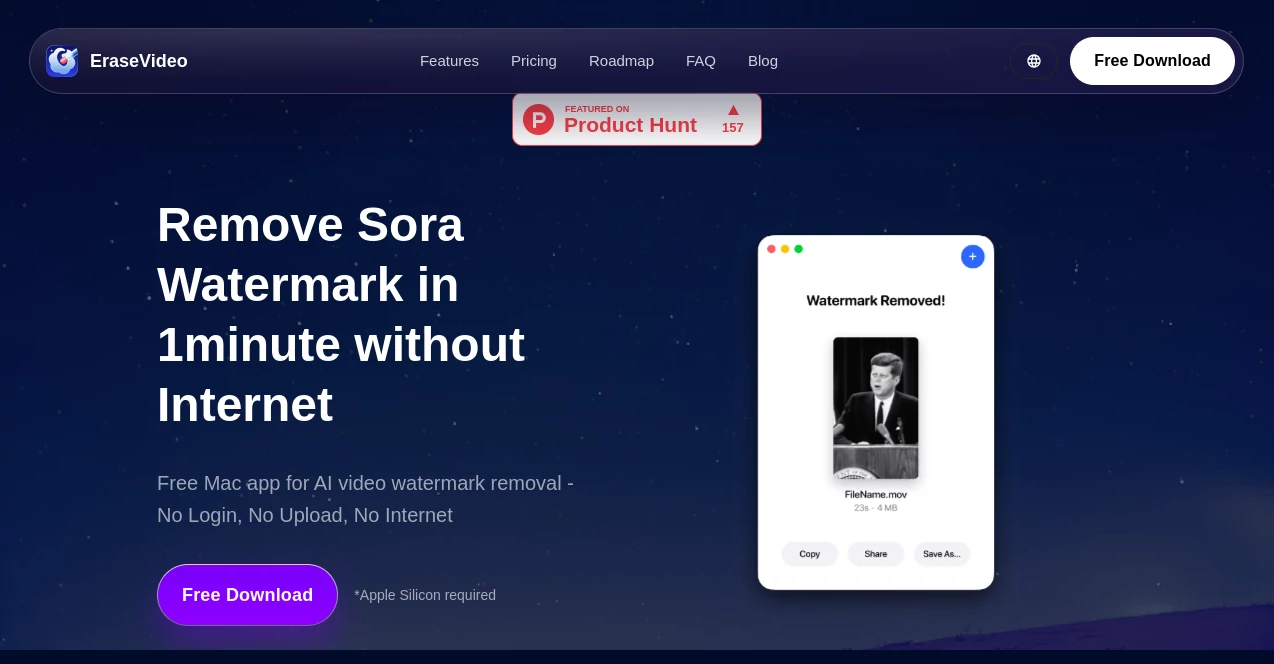
Task: Click the EraseVideo logo icon
Action: point(62,61)
